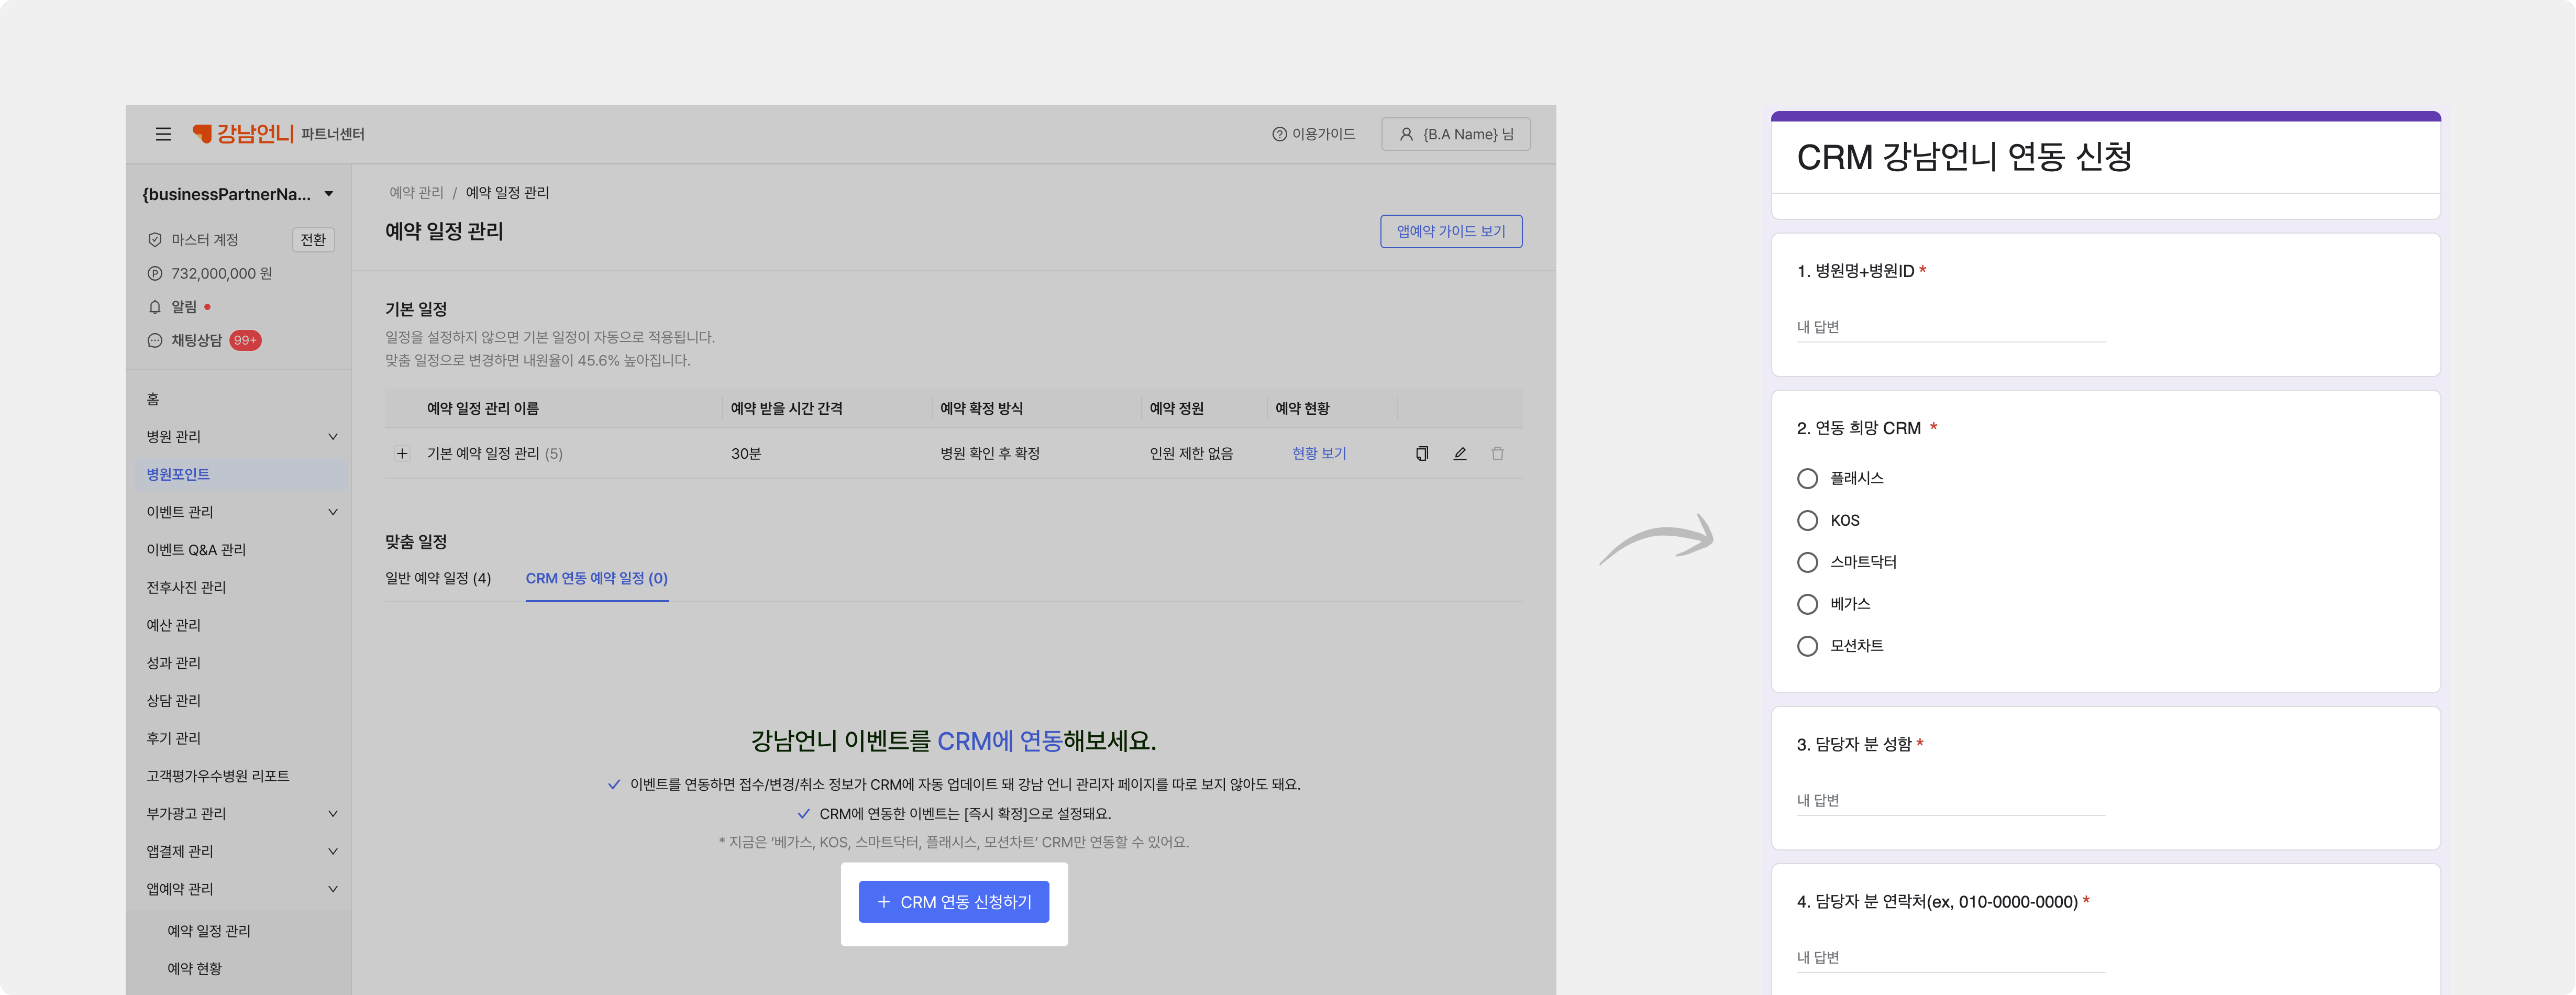Expand the 병원 관리 menu
Image resolution: width=2576 pixels, height=995 pixels.
tap(241, 437)
